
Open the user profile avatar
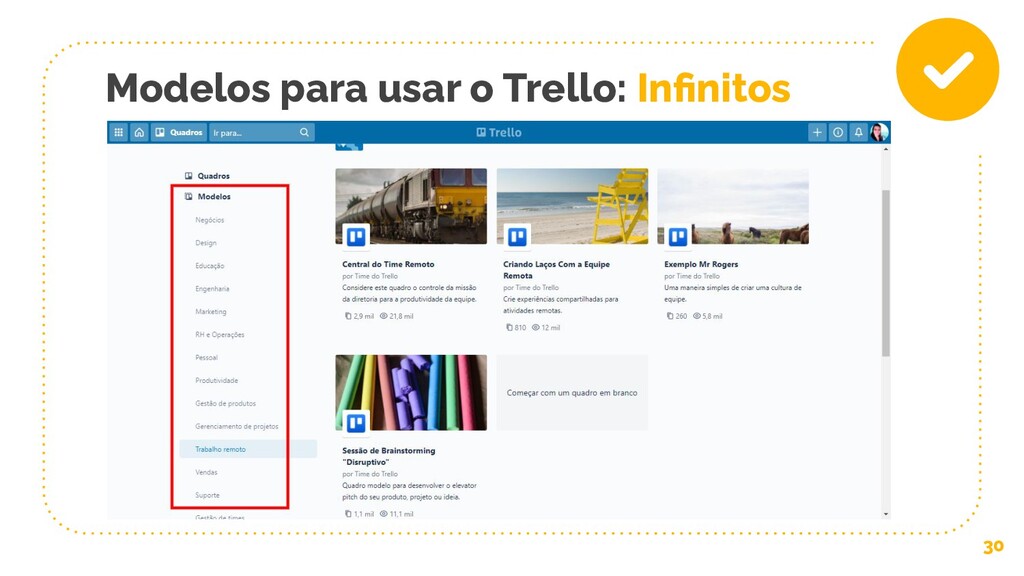880,133
